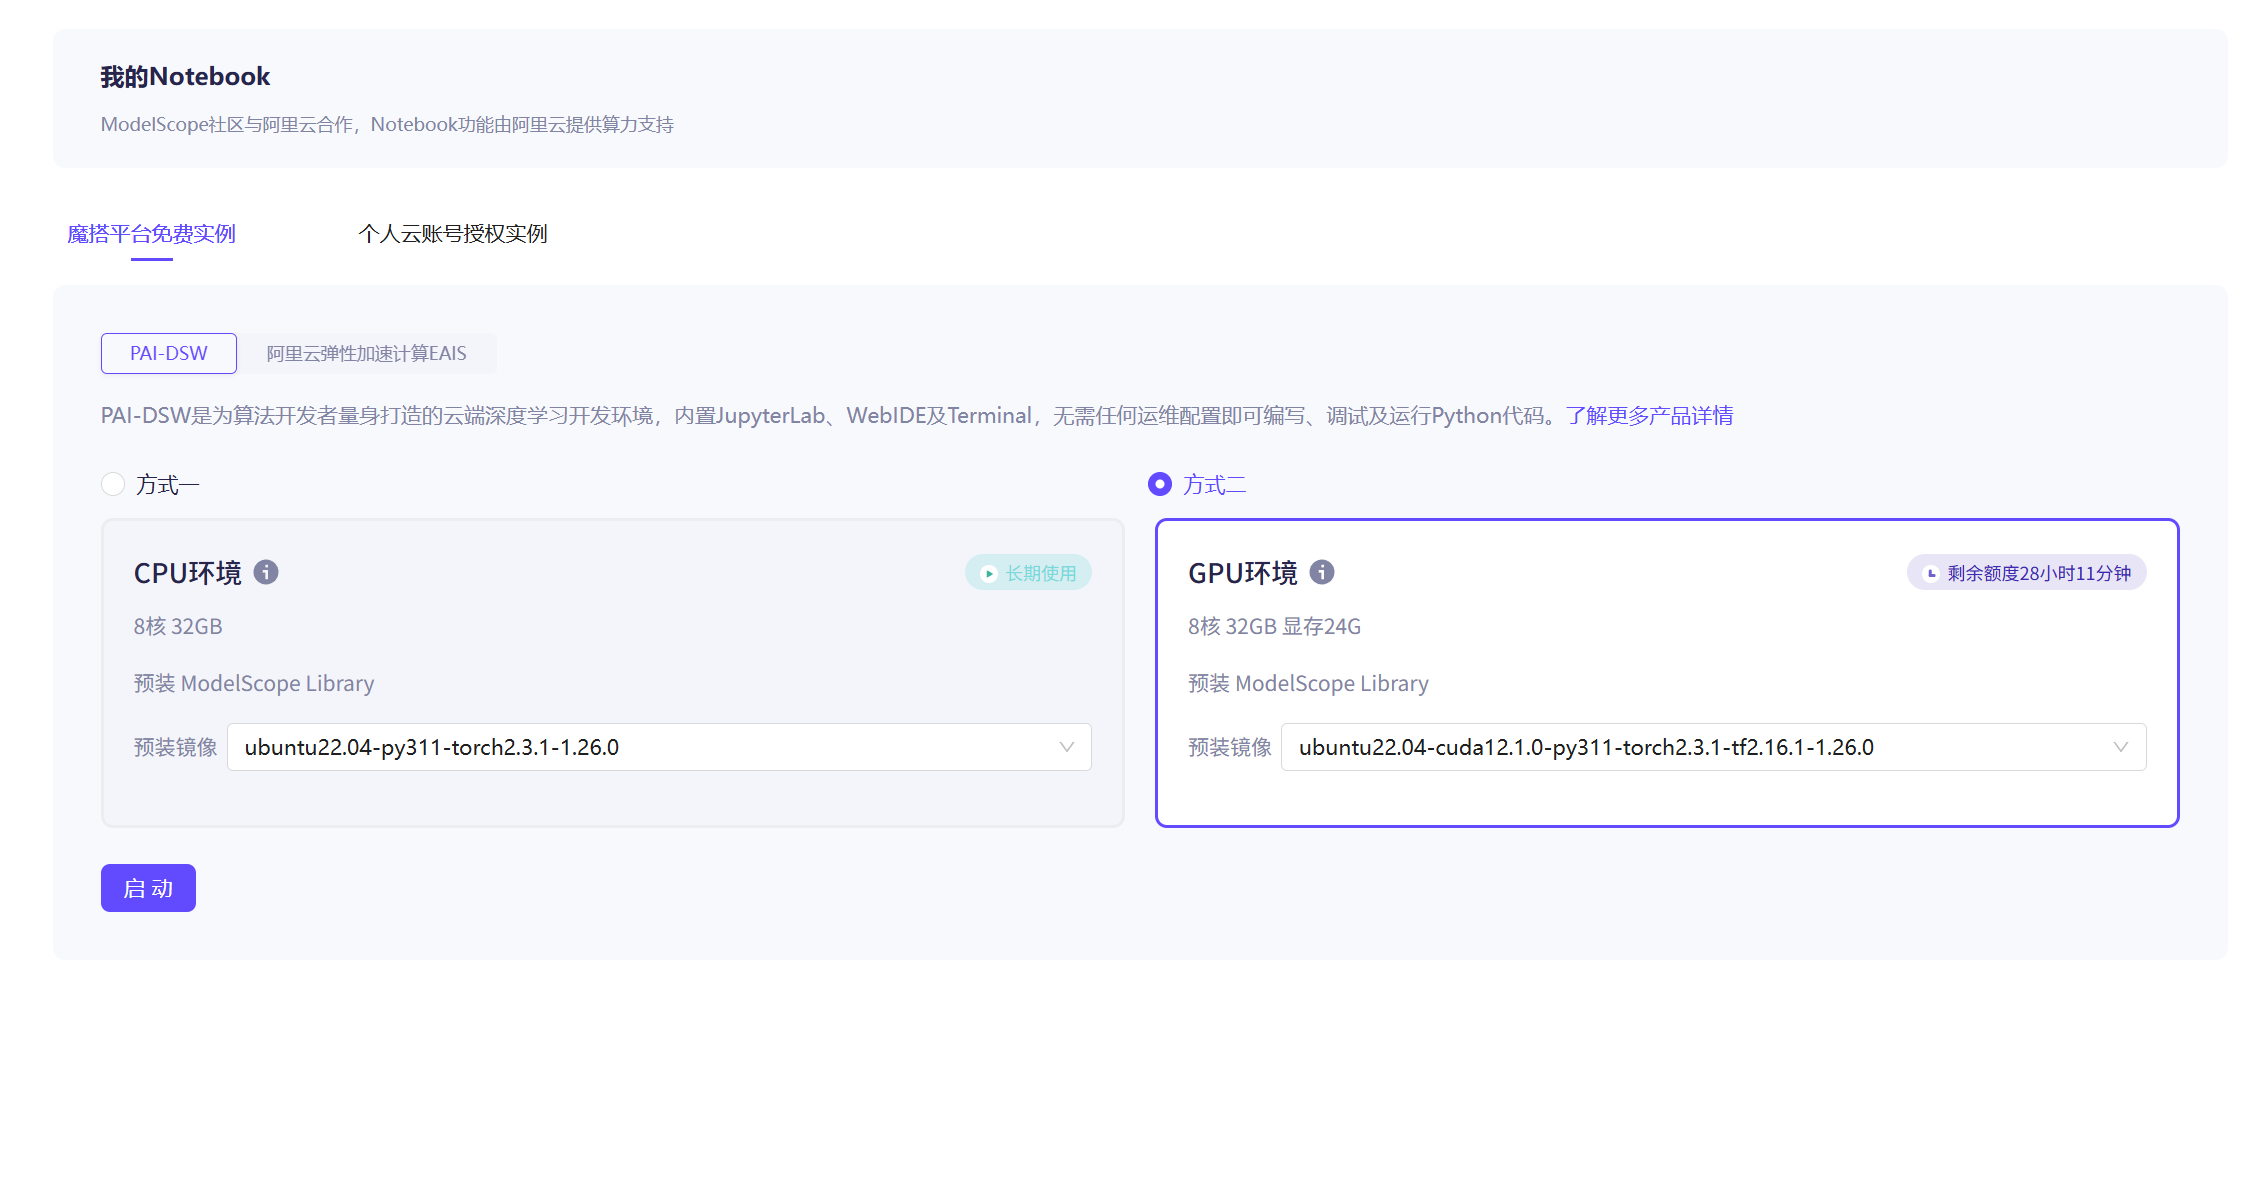This screenshot has height=1188, width=2268.
Task: Click the clock icon in remaining quota badge
Action: (x=1931, y=573)
